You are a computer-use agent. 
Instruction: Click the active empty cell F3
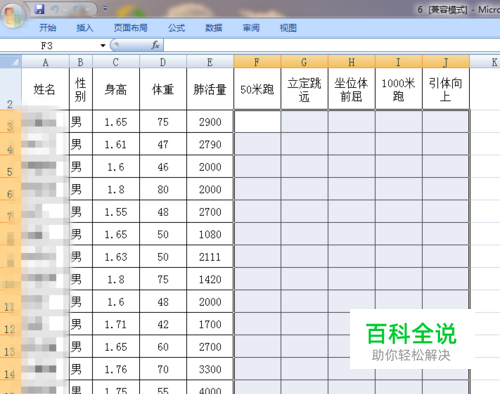click(257, 122)
